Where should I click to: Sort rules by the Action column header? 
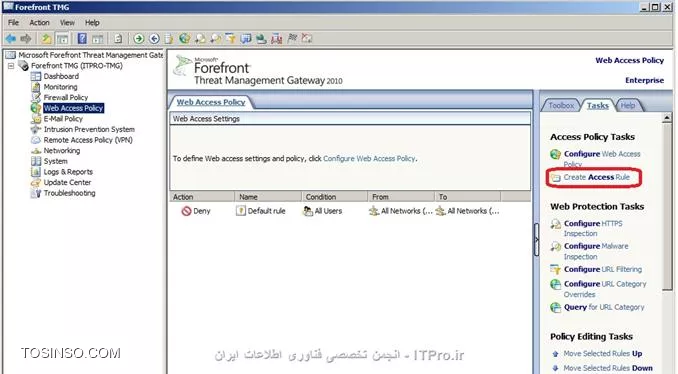(x=202, y=197)
